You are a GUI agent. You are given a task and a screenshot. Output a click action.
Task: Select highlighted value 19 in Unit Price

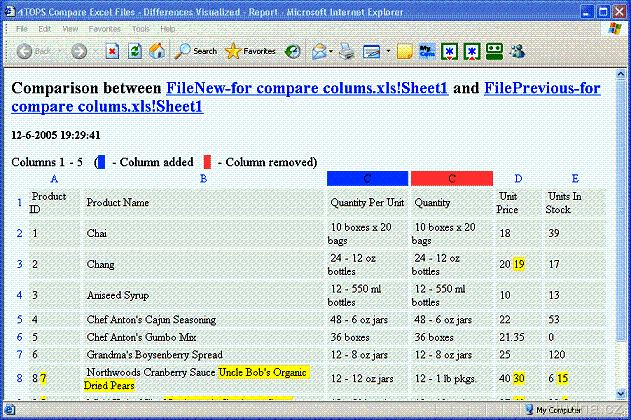[x=519, y=264]
